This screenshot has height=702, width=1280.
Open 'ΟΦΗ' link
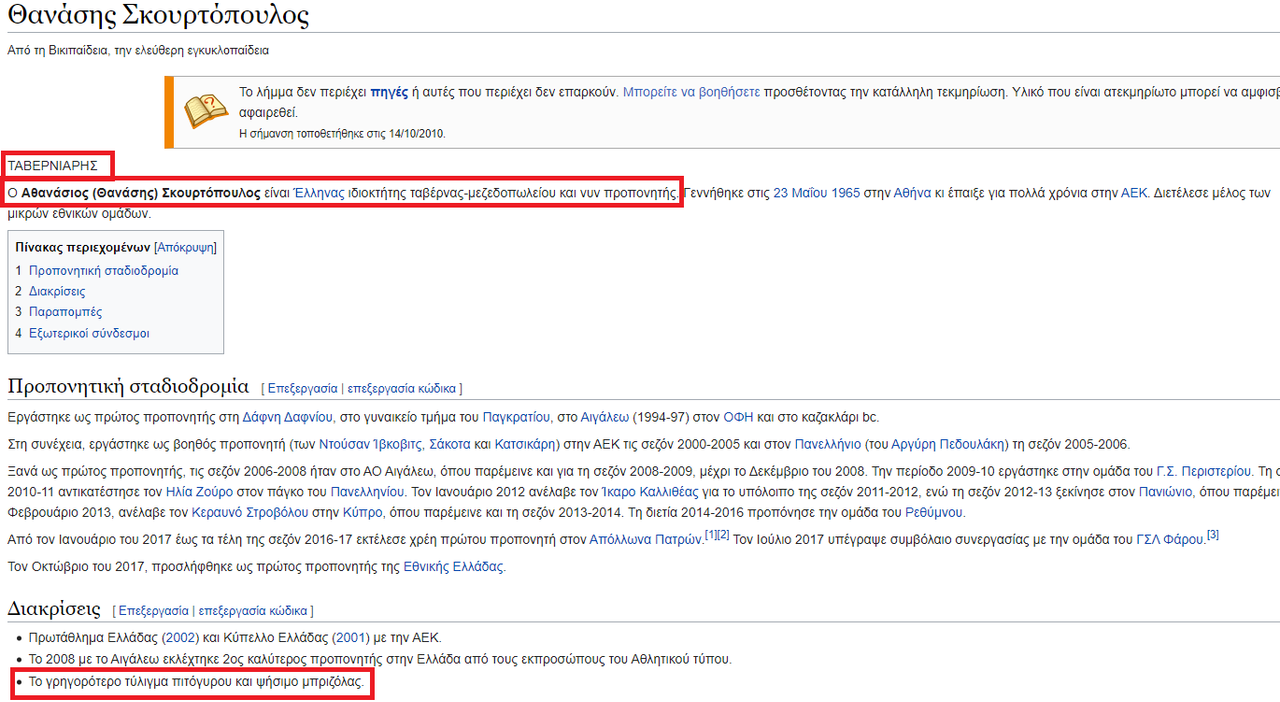point(738,417)
